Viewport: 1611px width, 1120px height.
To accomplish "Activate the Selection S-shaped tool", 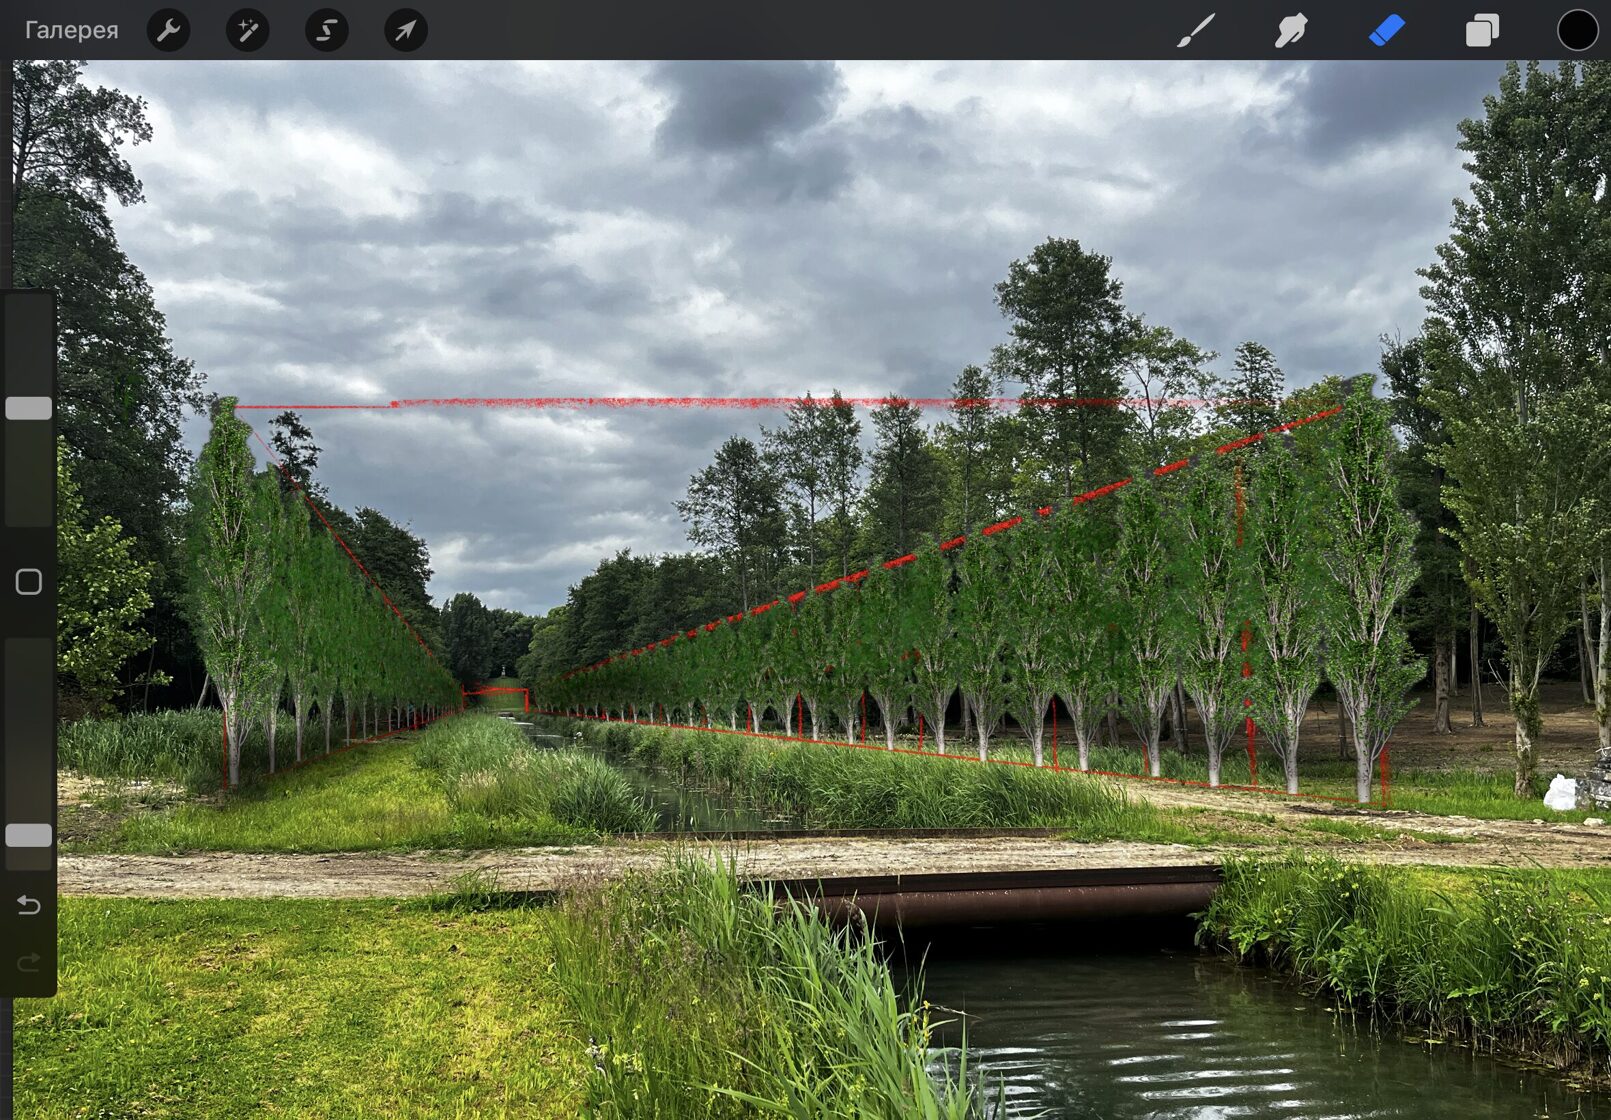I will tap(326, 30).
